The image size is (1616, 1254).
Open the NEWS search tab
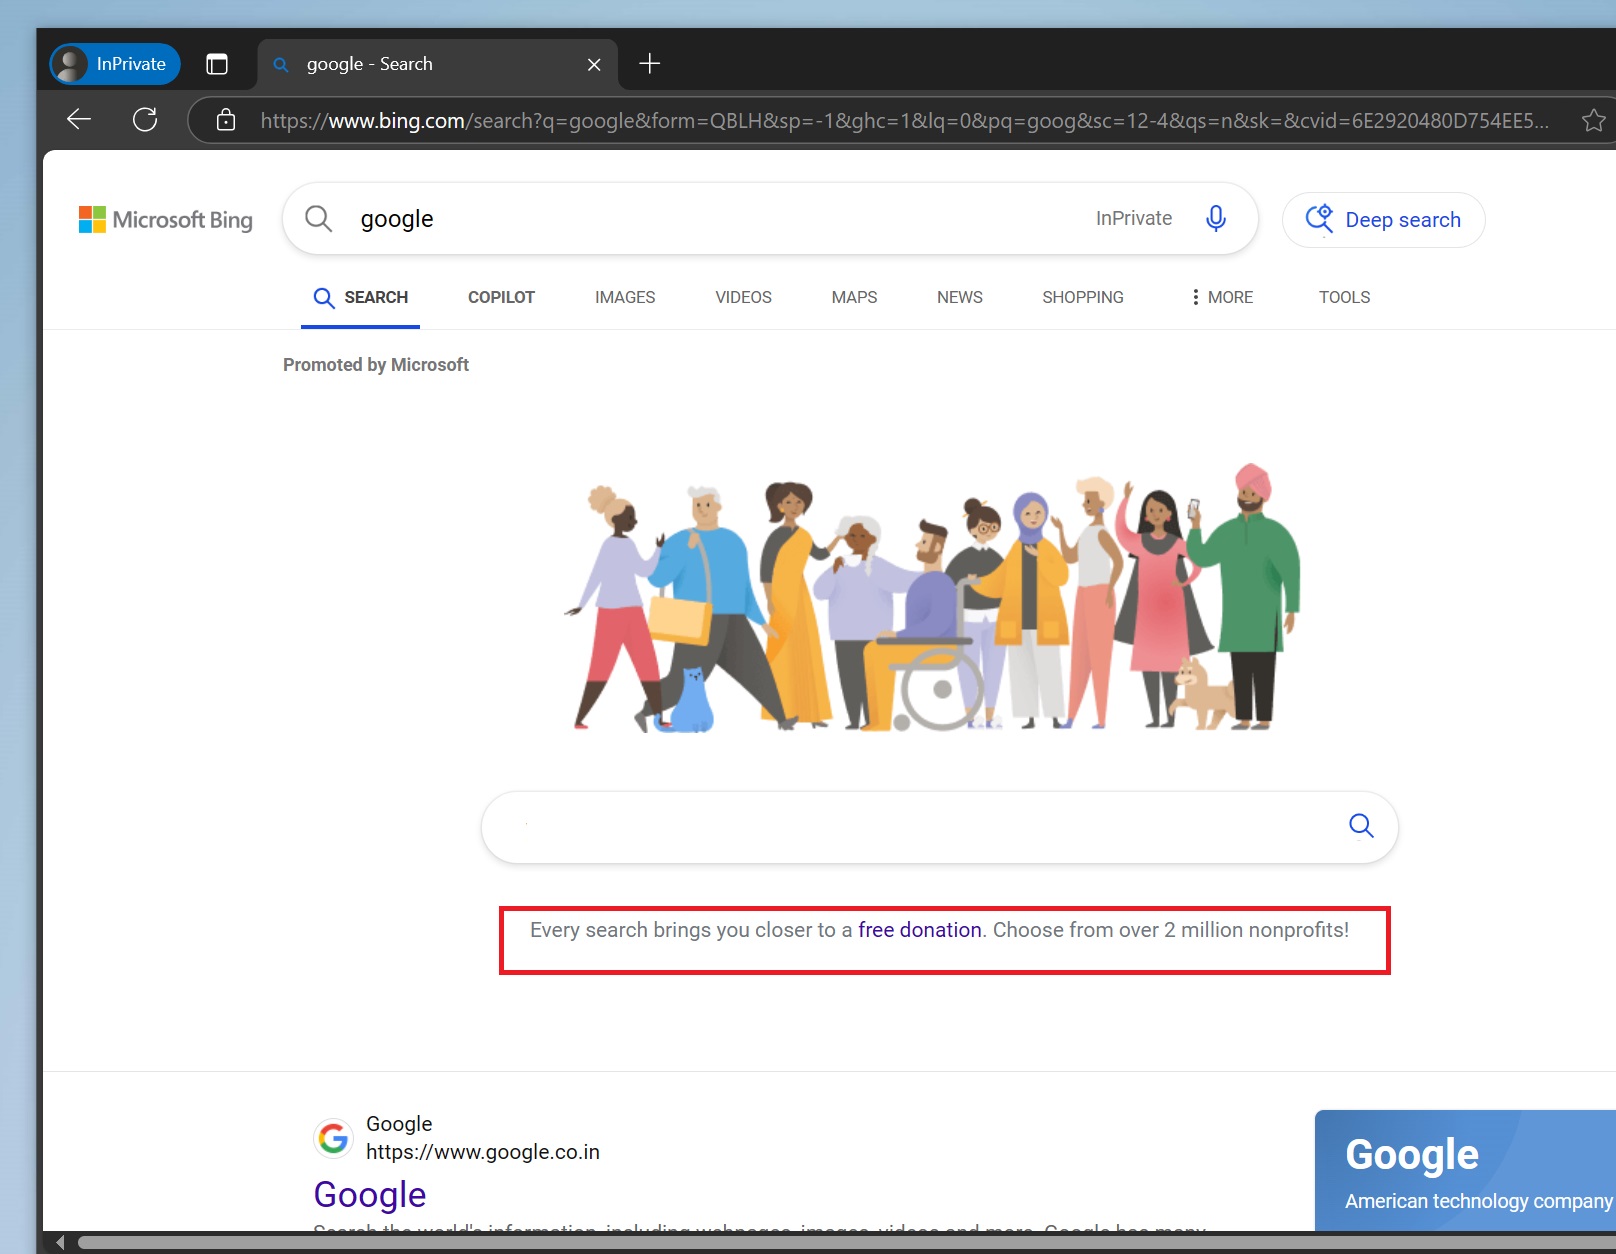(x=959, y=297)
